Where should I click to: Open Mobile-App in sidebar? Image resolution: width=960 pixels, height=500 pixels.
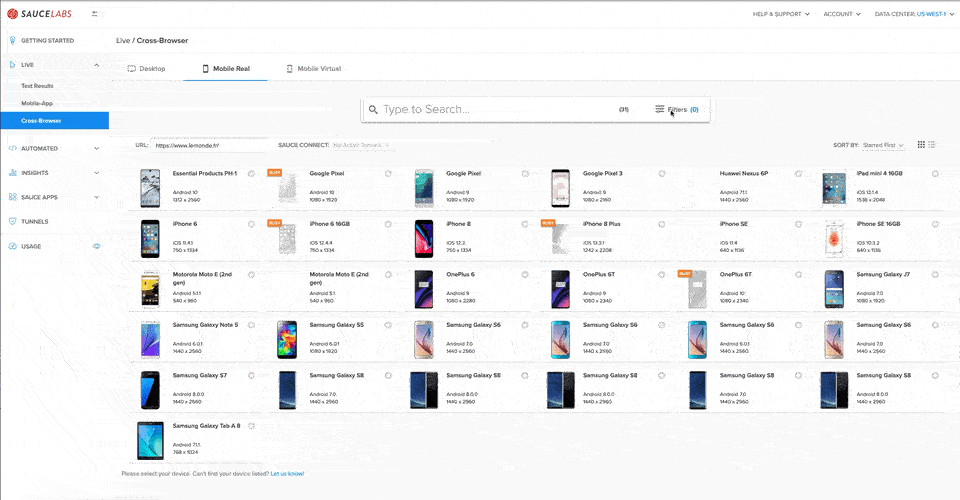[37, 103]
